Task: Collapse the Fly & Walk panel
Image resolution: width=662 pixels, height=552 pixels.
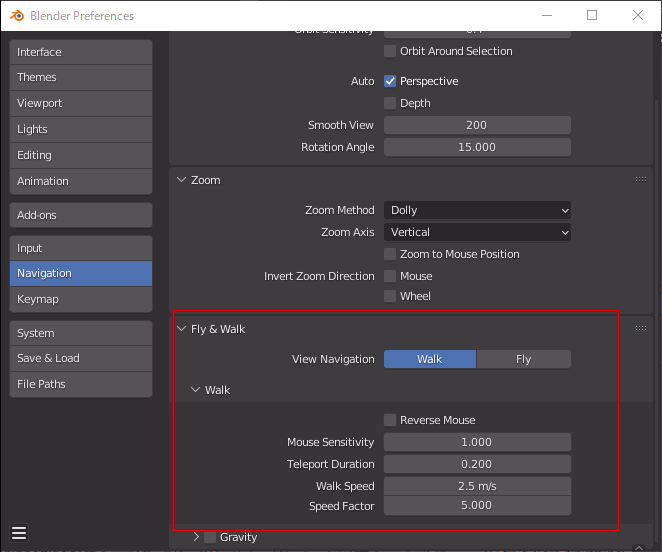Action: click(182, 329)
